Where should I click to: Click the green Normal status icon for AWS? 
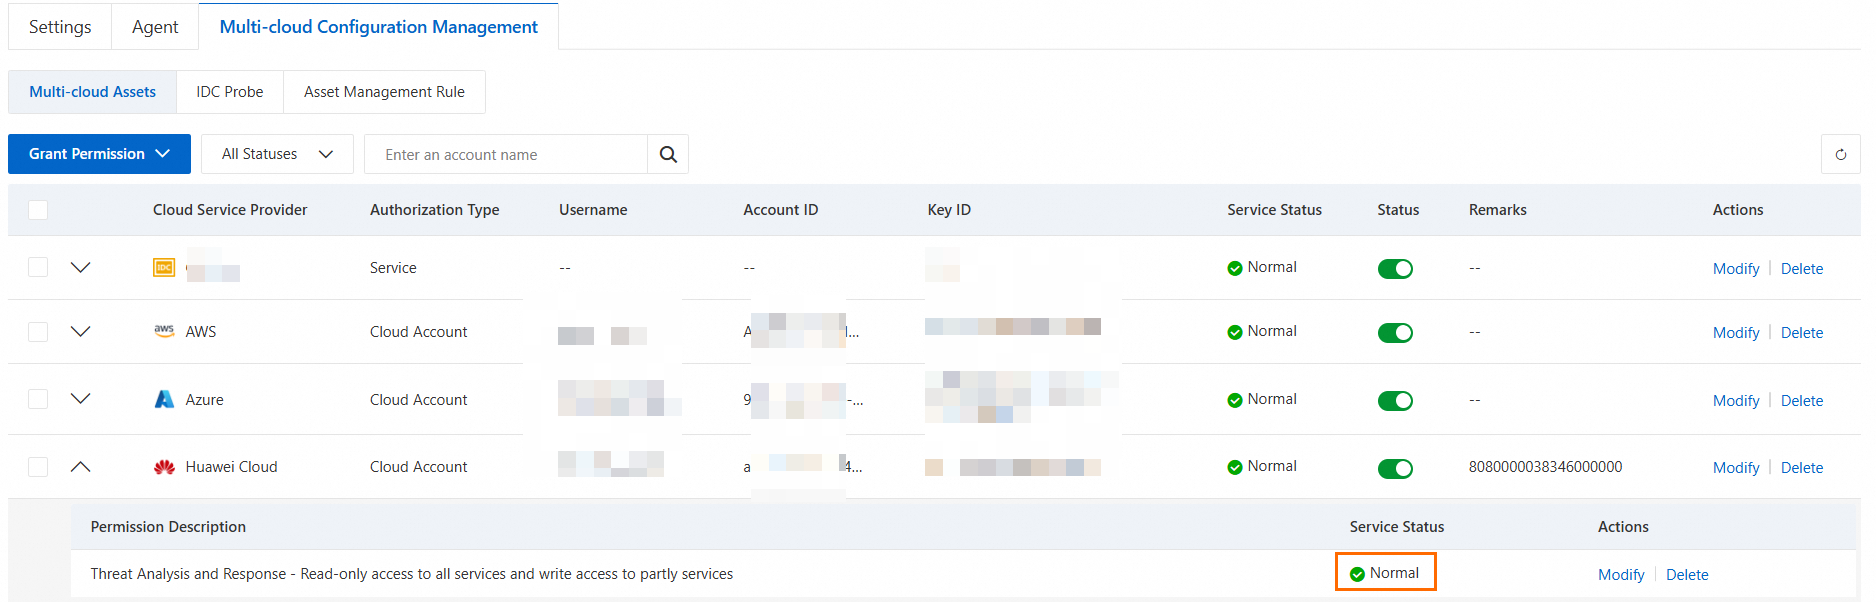click(x=1235, y=332)
